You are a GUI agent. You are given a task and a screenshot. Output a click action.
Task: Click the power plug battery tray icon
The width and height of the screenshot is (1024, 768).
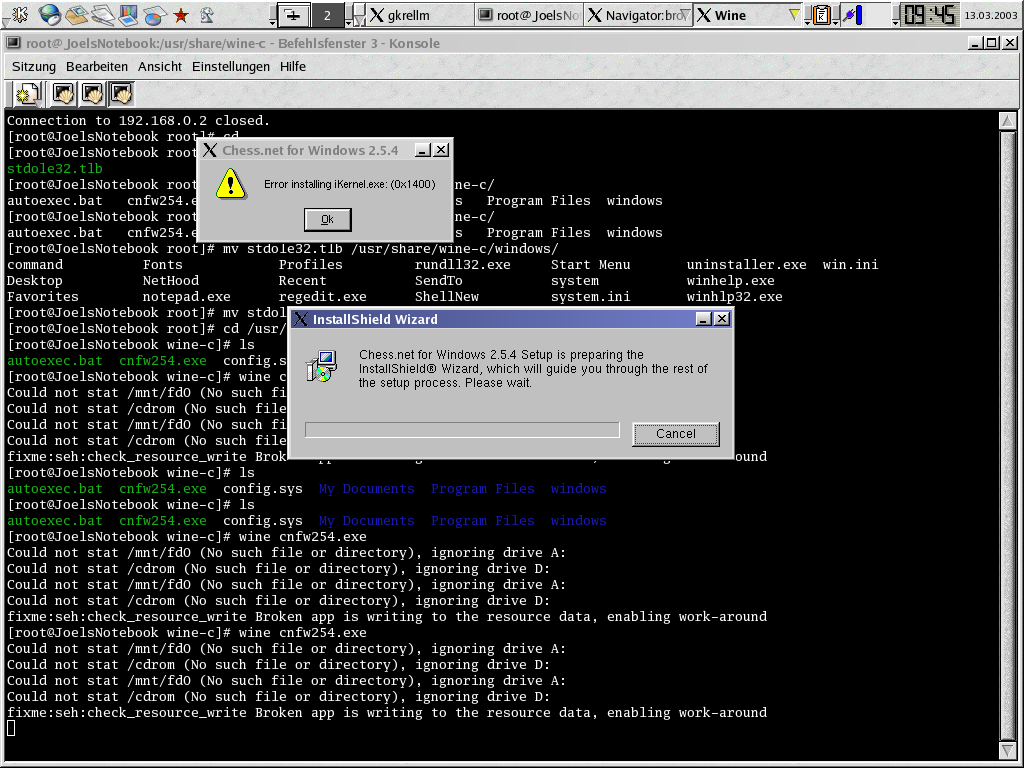[x=851, y=15]
